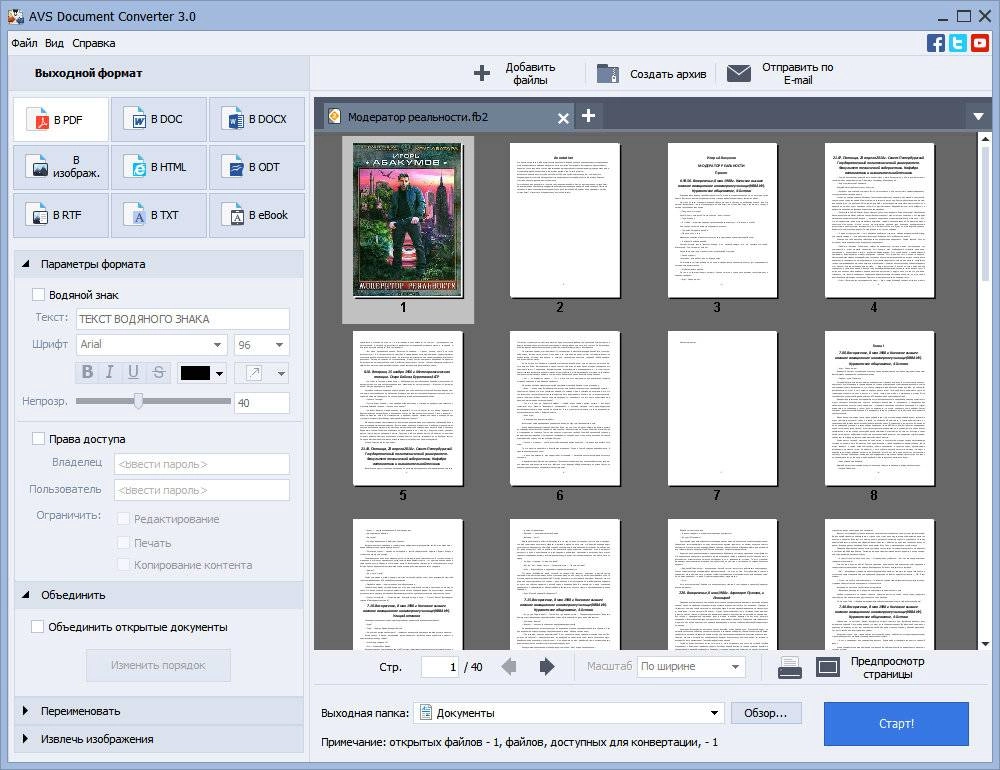Viewport: 1000px width, 770px height.
Task: Collapse the Параметры формата section
Action: click(x=26, y=263)
